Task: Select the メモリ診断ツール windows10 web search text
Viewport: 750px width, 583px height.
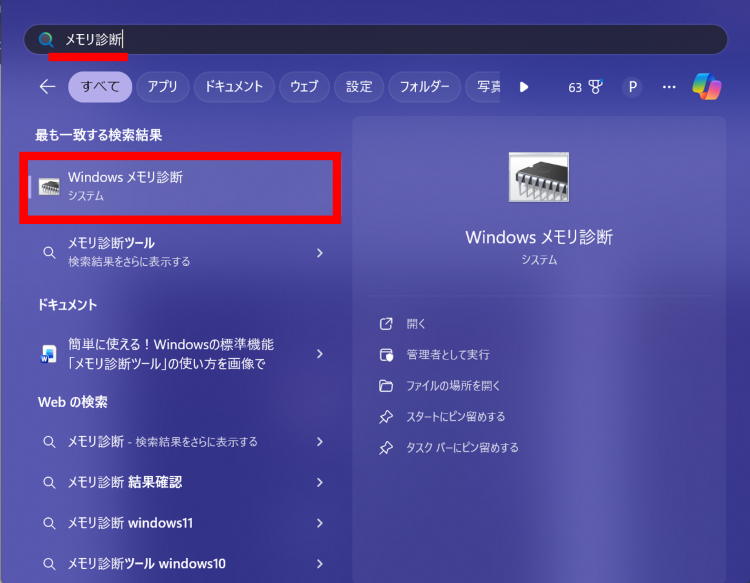Action: [x=146, y=563]
